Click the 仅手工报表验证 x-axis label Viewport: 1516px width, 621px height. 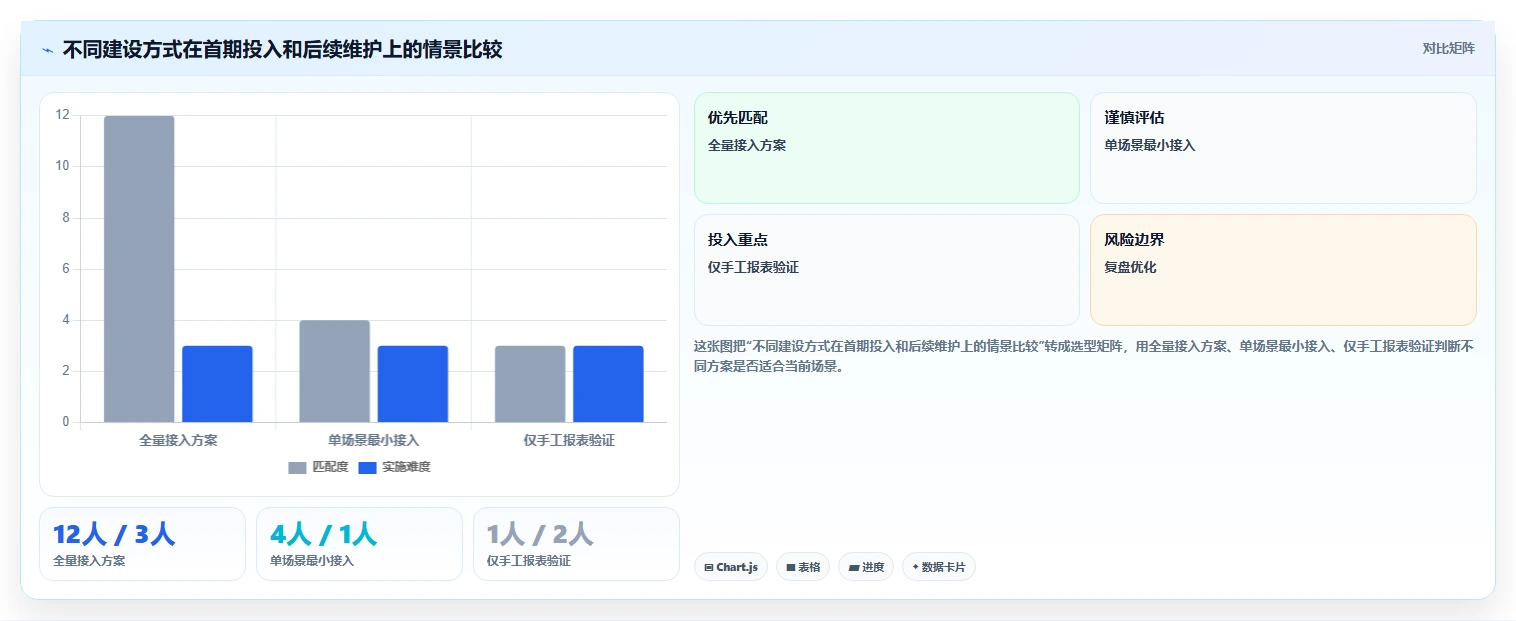(x=569, y=440)
